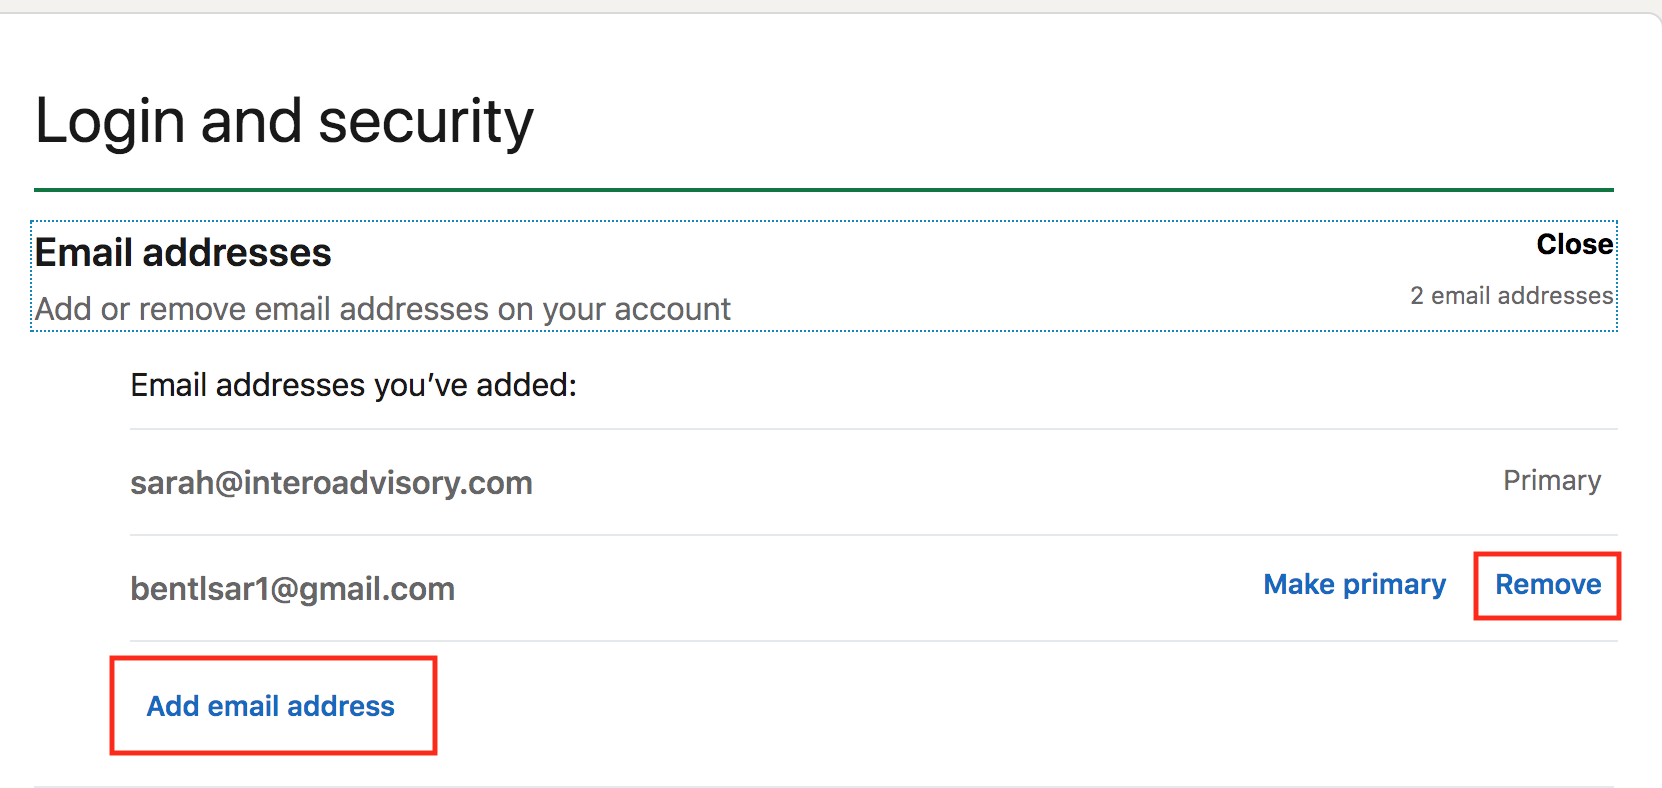Click the '2 email addresses' count text

coord(1511,296)
